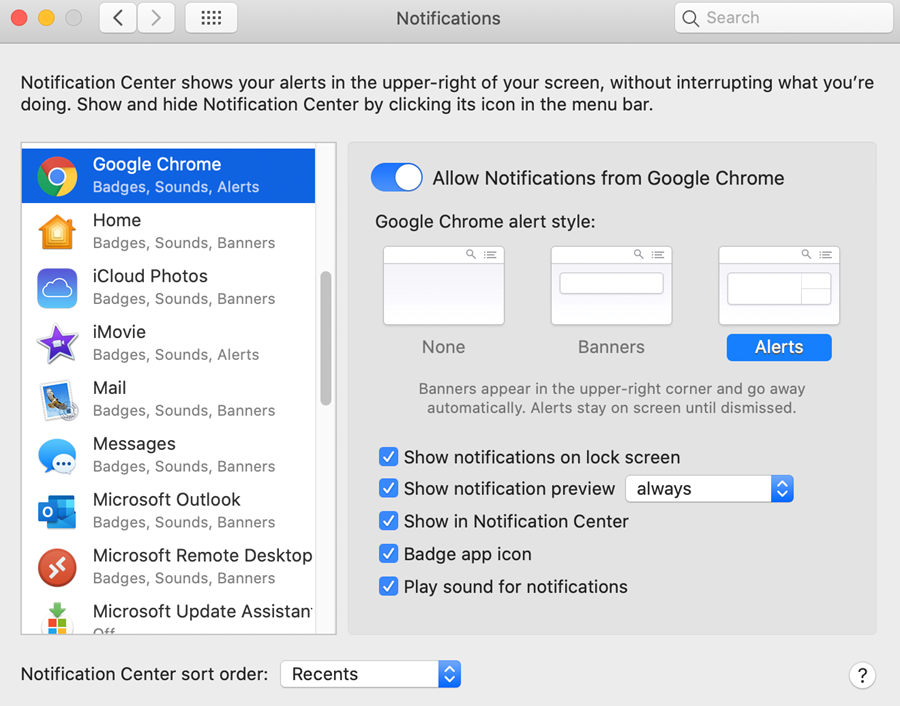This screenshot has width=900, height=706.
Task: Open Notification Center sort order Recents dropdown
Action: pyautogui.click(x=371, y=674)
